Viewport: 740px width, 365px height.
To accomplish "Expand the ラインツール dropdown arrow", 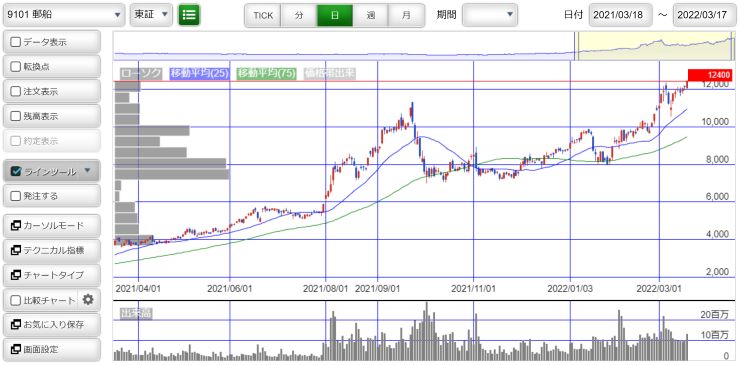I will (x=87, y=170).
